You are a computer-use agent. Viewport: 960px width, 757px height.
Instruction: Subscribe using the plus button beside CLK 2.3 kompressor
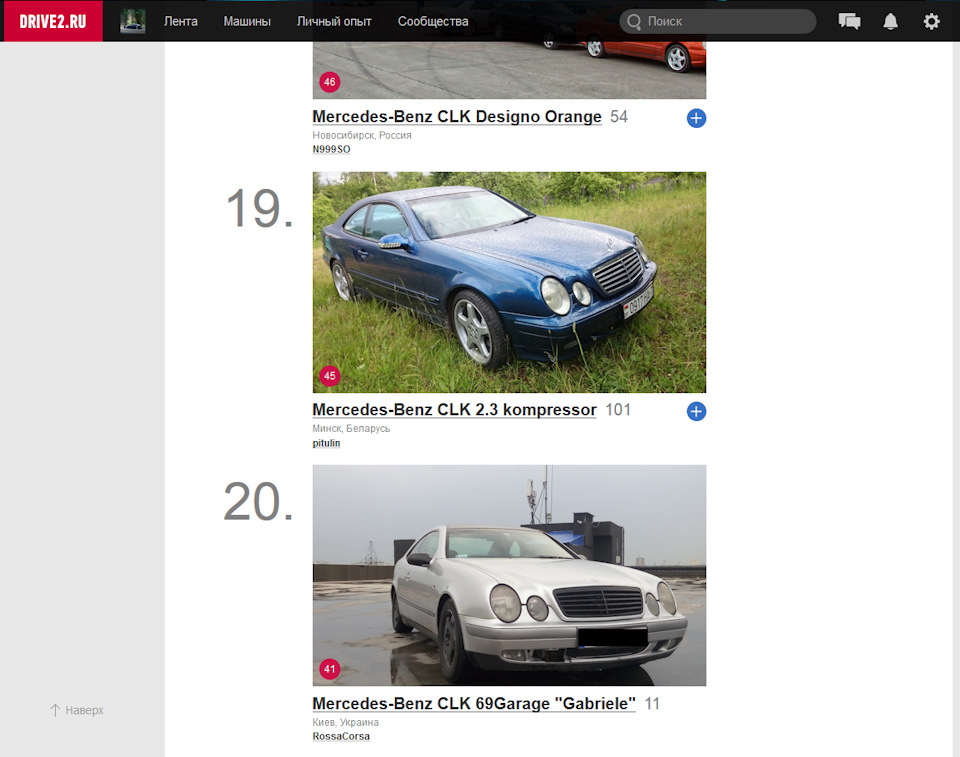click(x=696, y=411)
